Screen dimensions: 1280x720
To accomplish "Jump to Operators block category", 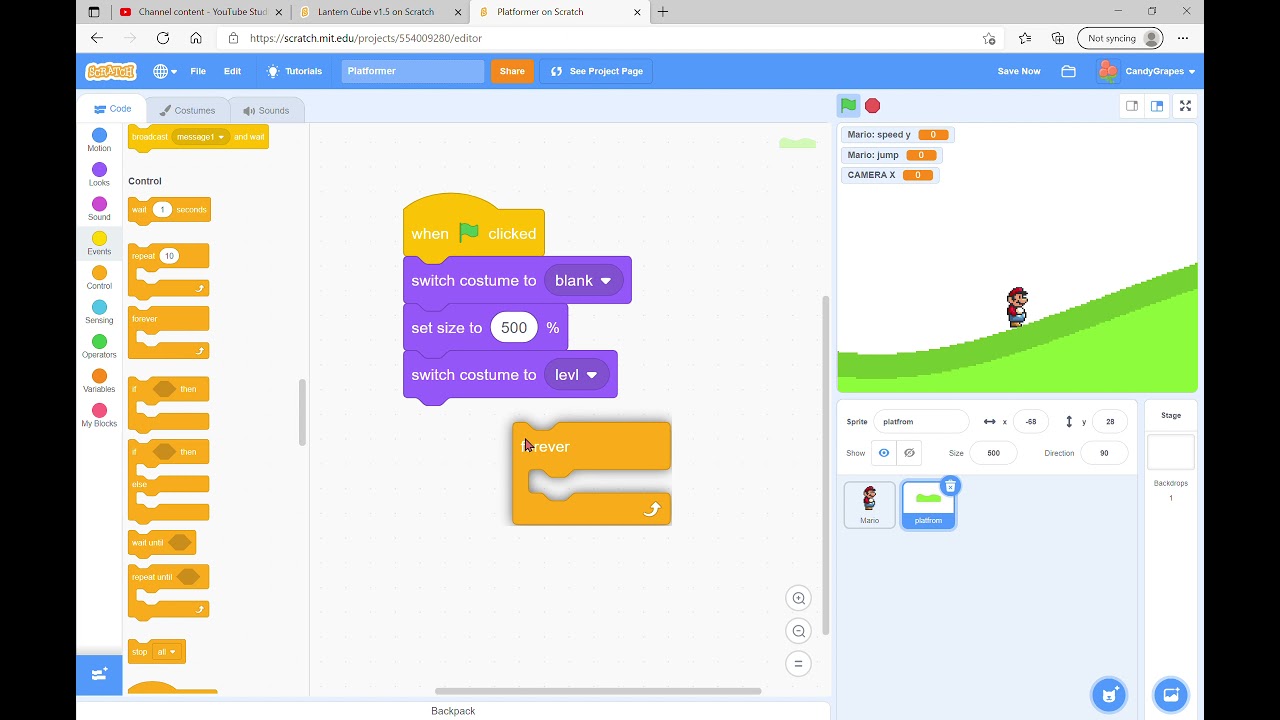I will 99,347.
